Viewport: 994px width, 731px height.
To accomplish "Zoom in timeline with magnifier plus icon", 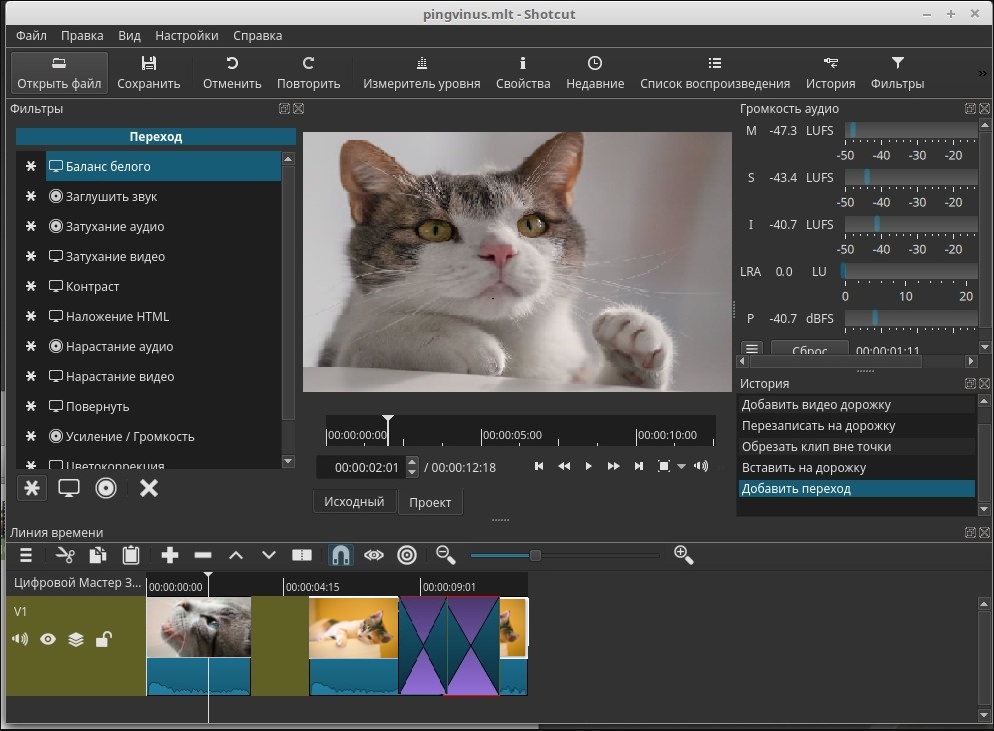I will click(684, 555).
